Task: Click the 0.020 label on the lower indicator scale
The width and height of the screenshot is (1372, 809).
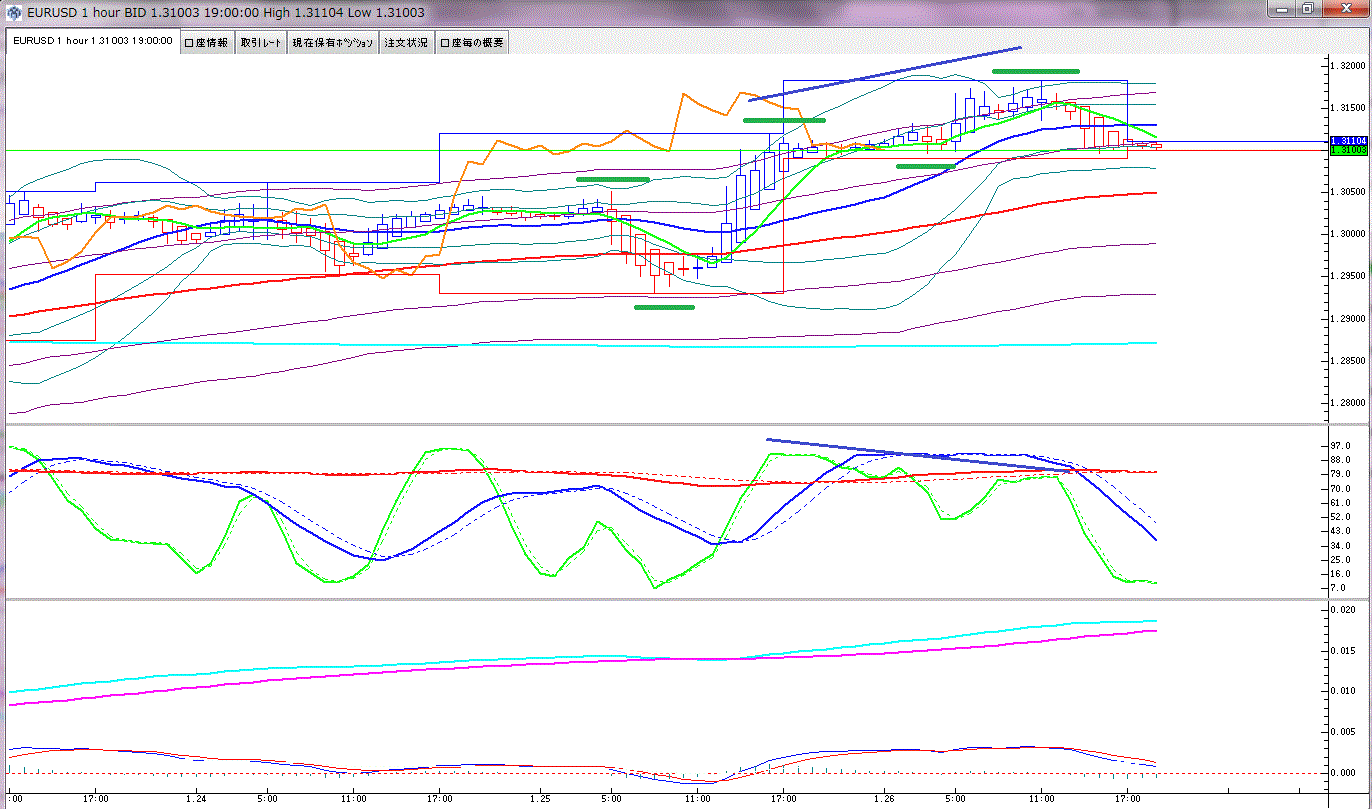Action: click(x=1346, y=609)
